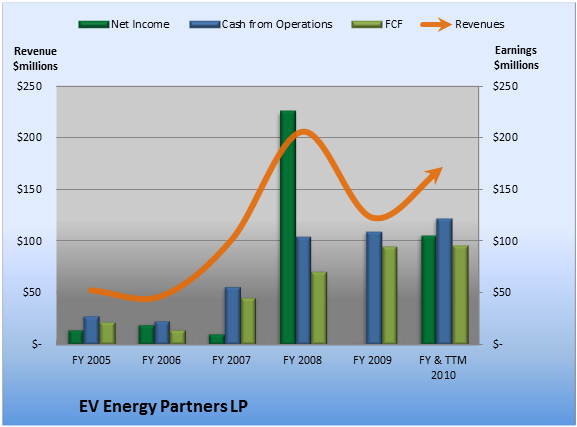Click the 'EV Energy Partners LP' chart title

[x=163, y=406]
